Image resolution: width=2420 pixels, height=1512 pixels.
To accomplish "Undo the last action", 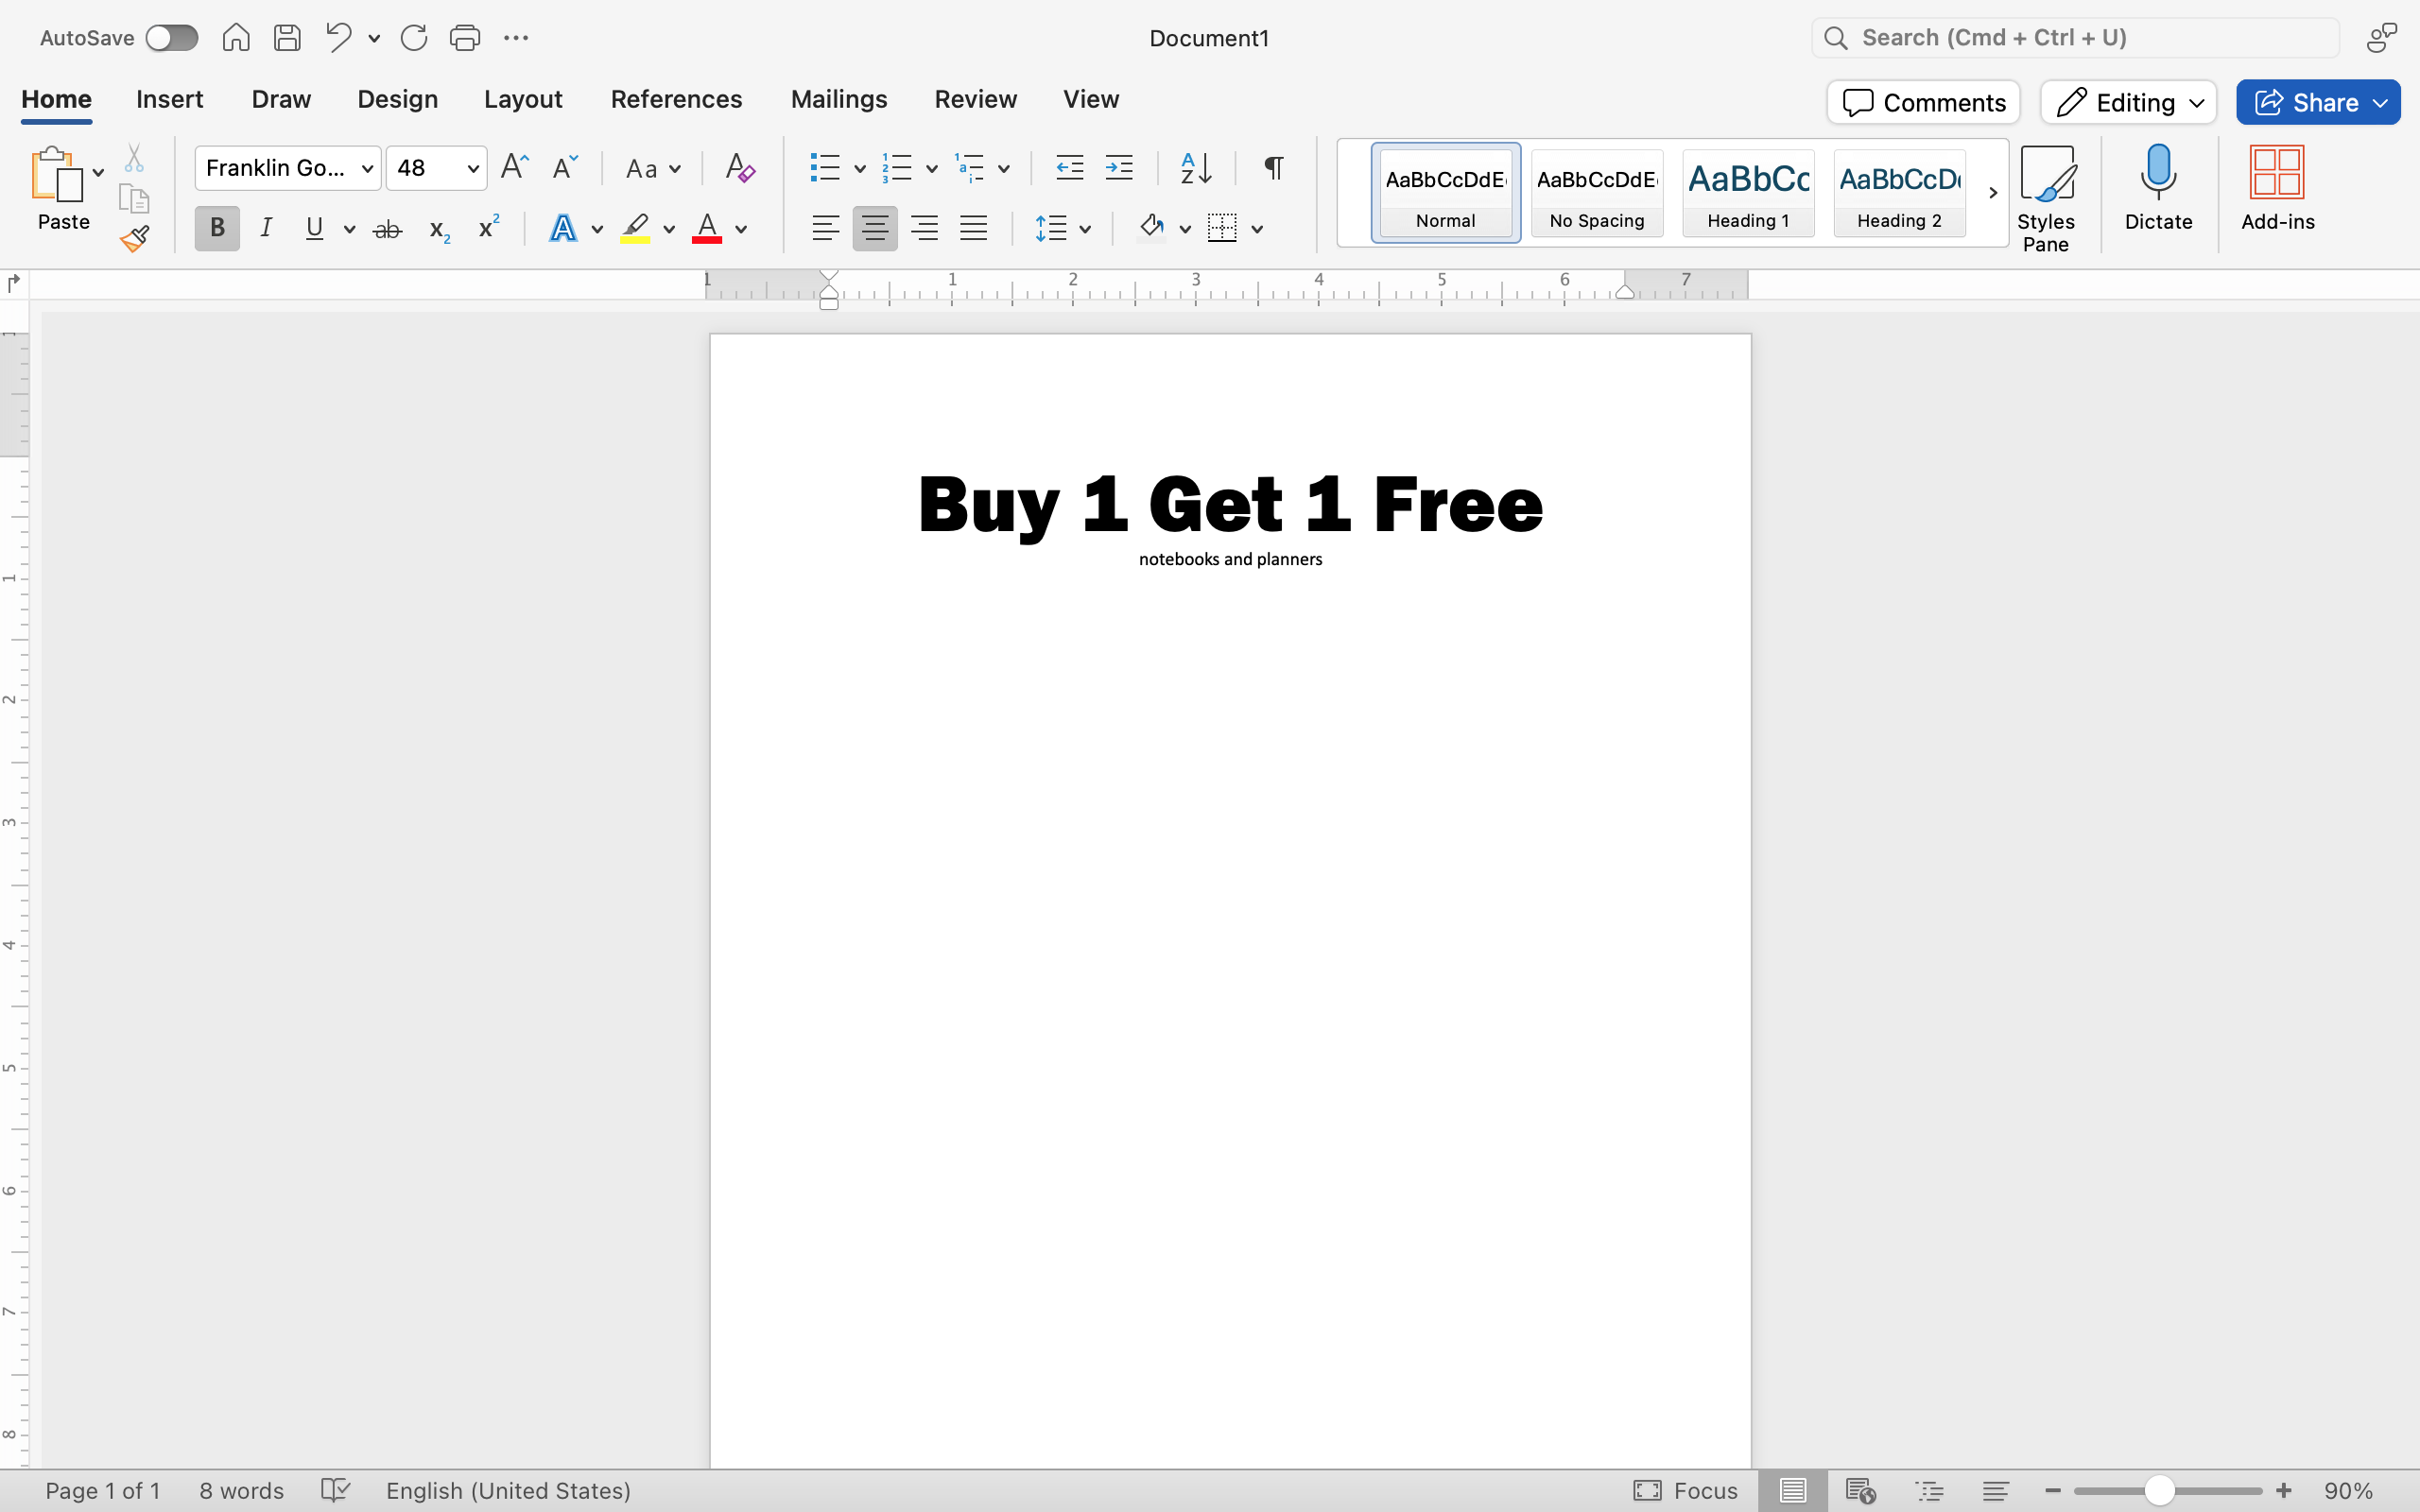I will (338, 38).
